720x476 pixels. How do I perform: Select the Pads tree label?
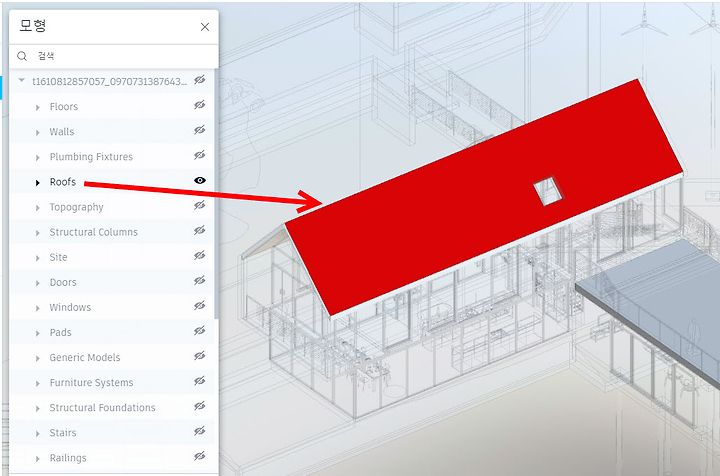[61, 332]
